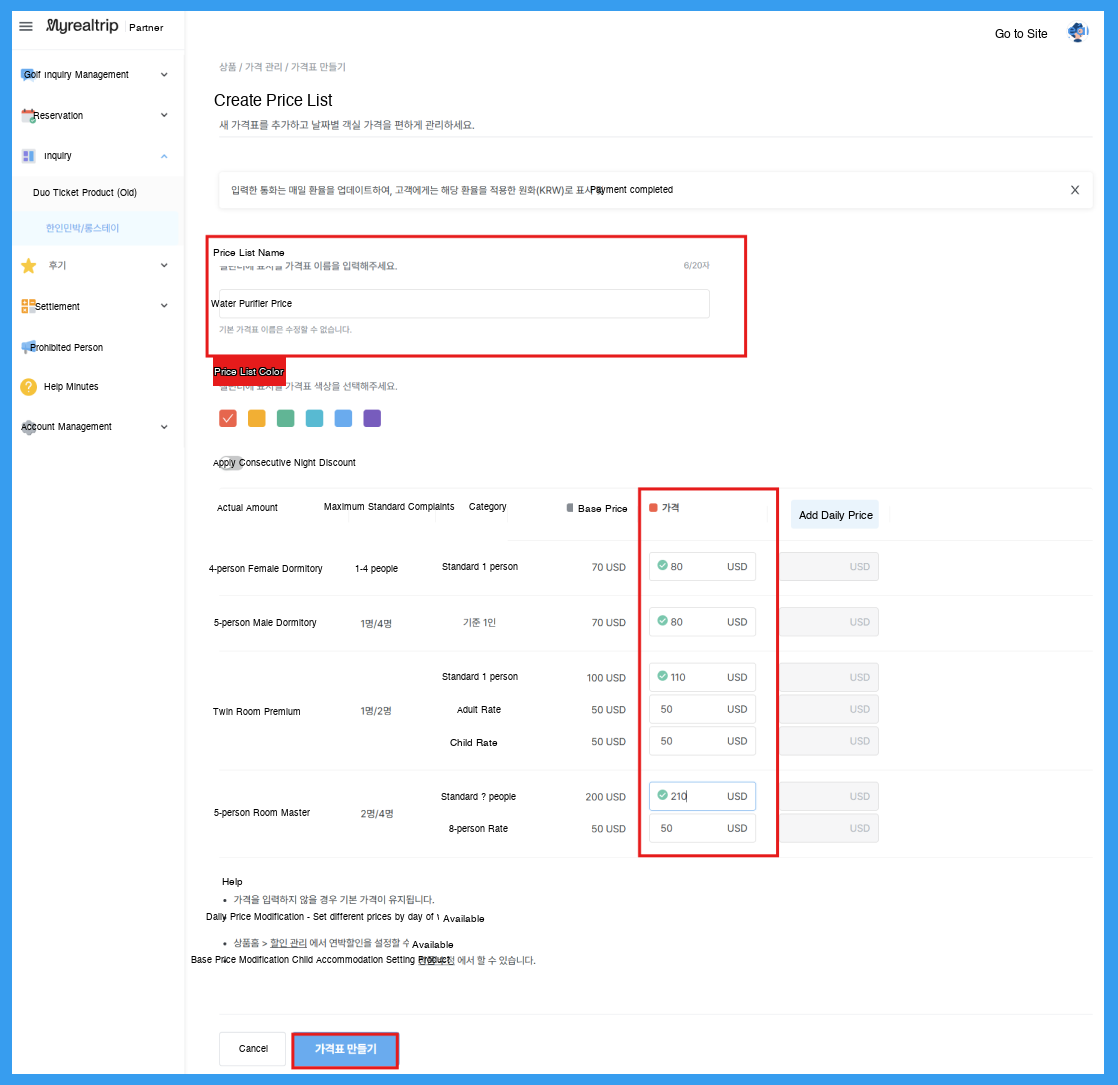The image size is (1118, 1085).
Task: Click the Account Management gear icon
Action: 28,427
